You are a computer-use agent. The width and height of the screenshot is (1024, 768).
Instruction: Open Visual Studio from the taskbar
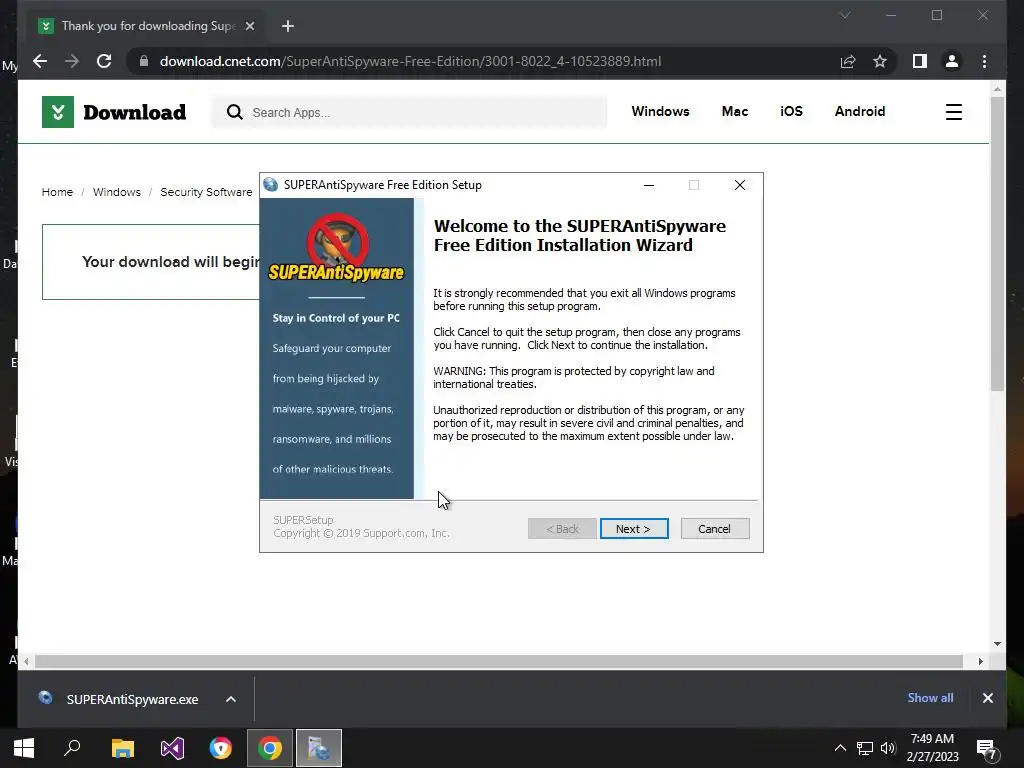pyautogui.click(x=172, y=748)
